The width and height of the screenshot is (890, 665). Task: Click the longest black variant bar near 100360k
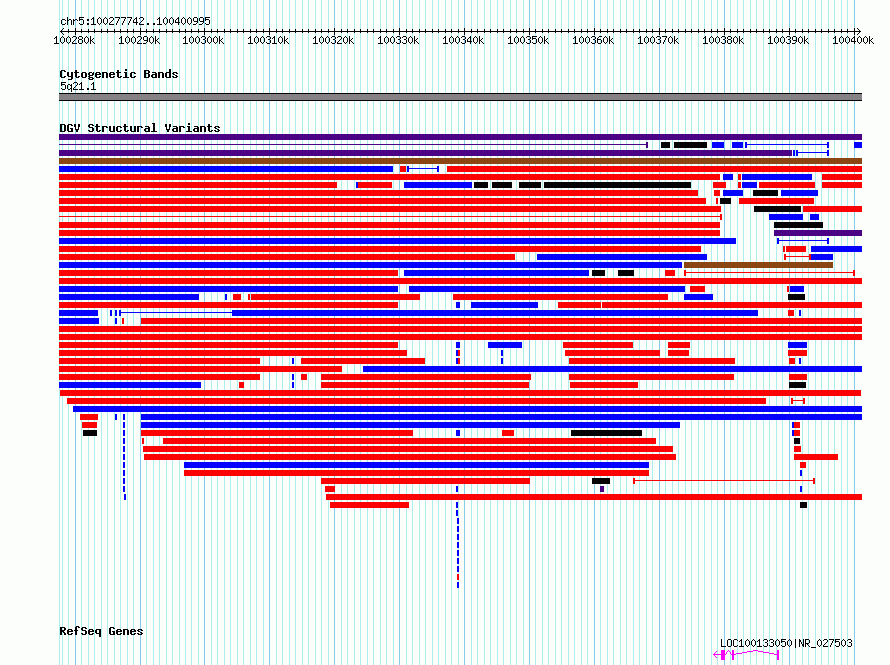[x=618, y=185]
